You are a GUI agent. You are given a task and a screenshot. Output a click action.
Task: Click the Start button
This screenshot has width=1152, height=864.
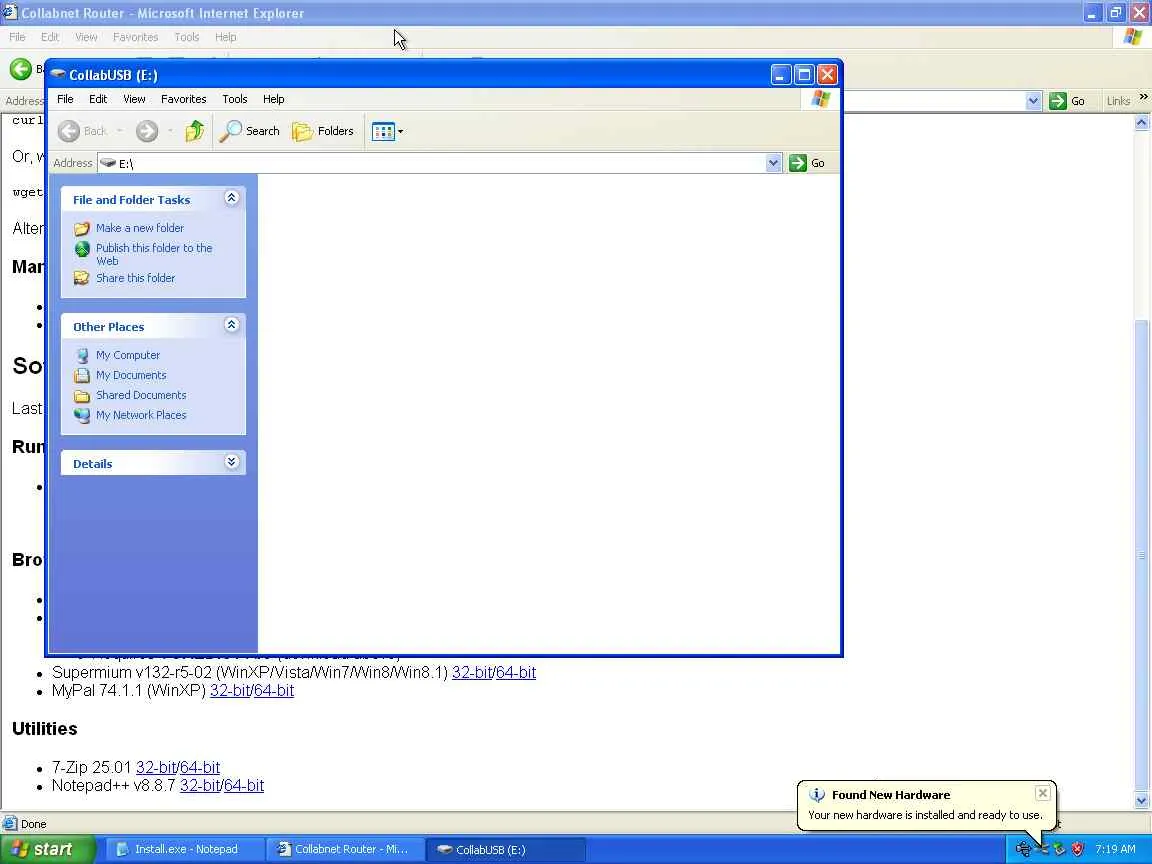click(47, 849)
